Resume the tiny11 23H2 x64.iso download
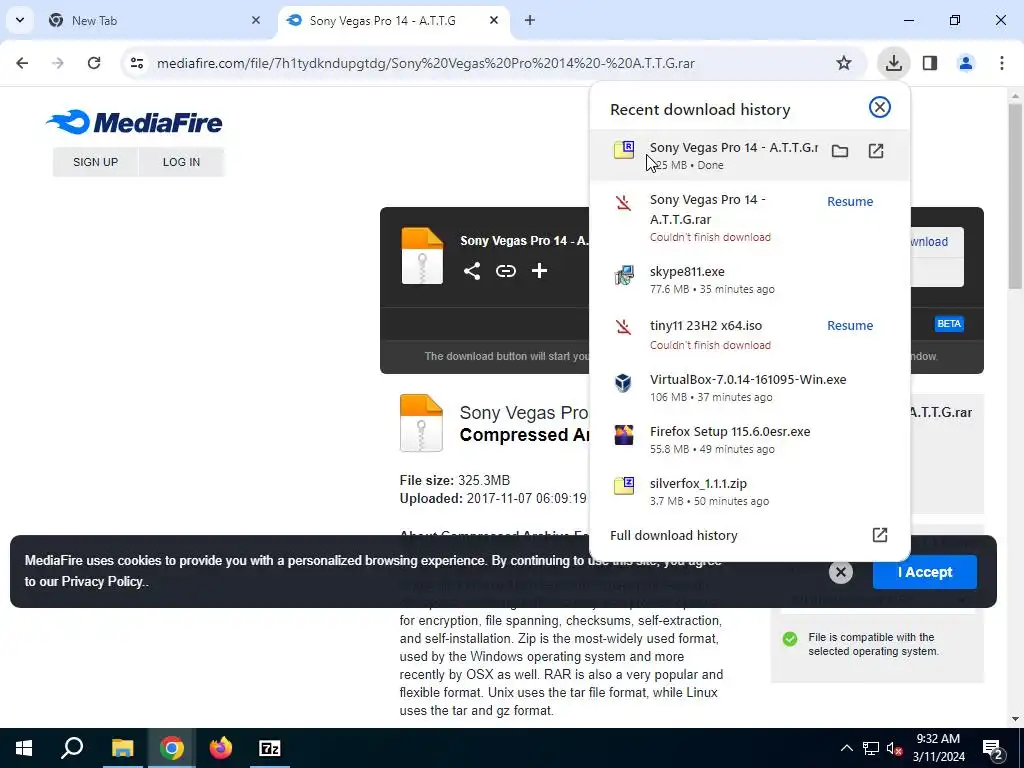 (850, 326)
